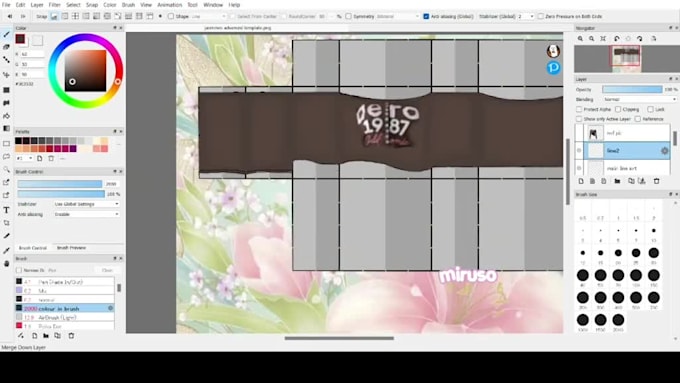Switch to the Brush Control tab
The height and width of the screenshot is (383, 680).
(x=33, y=248)
